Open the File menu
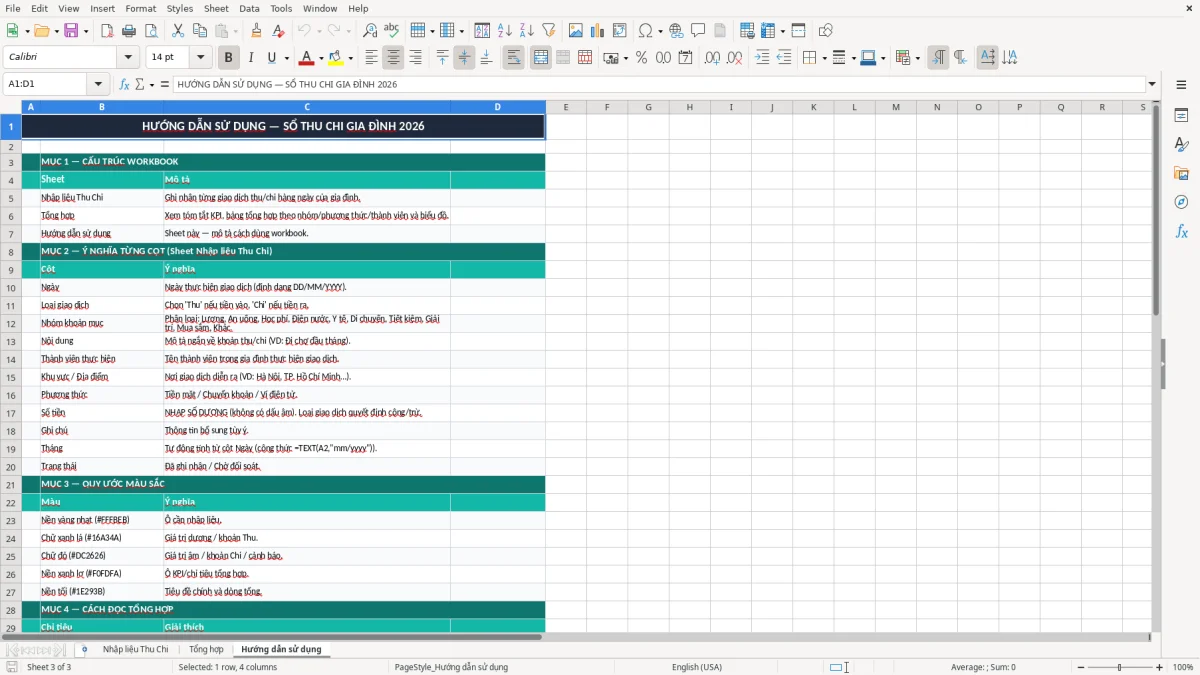The image size is (1200, 675). 12,8
